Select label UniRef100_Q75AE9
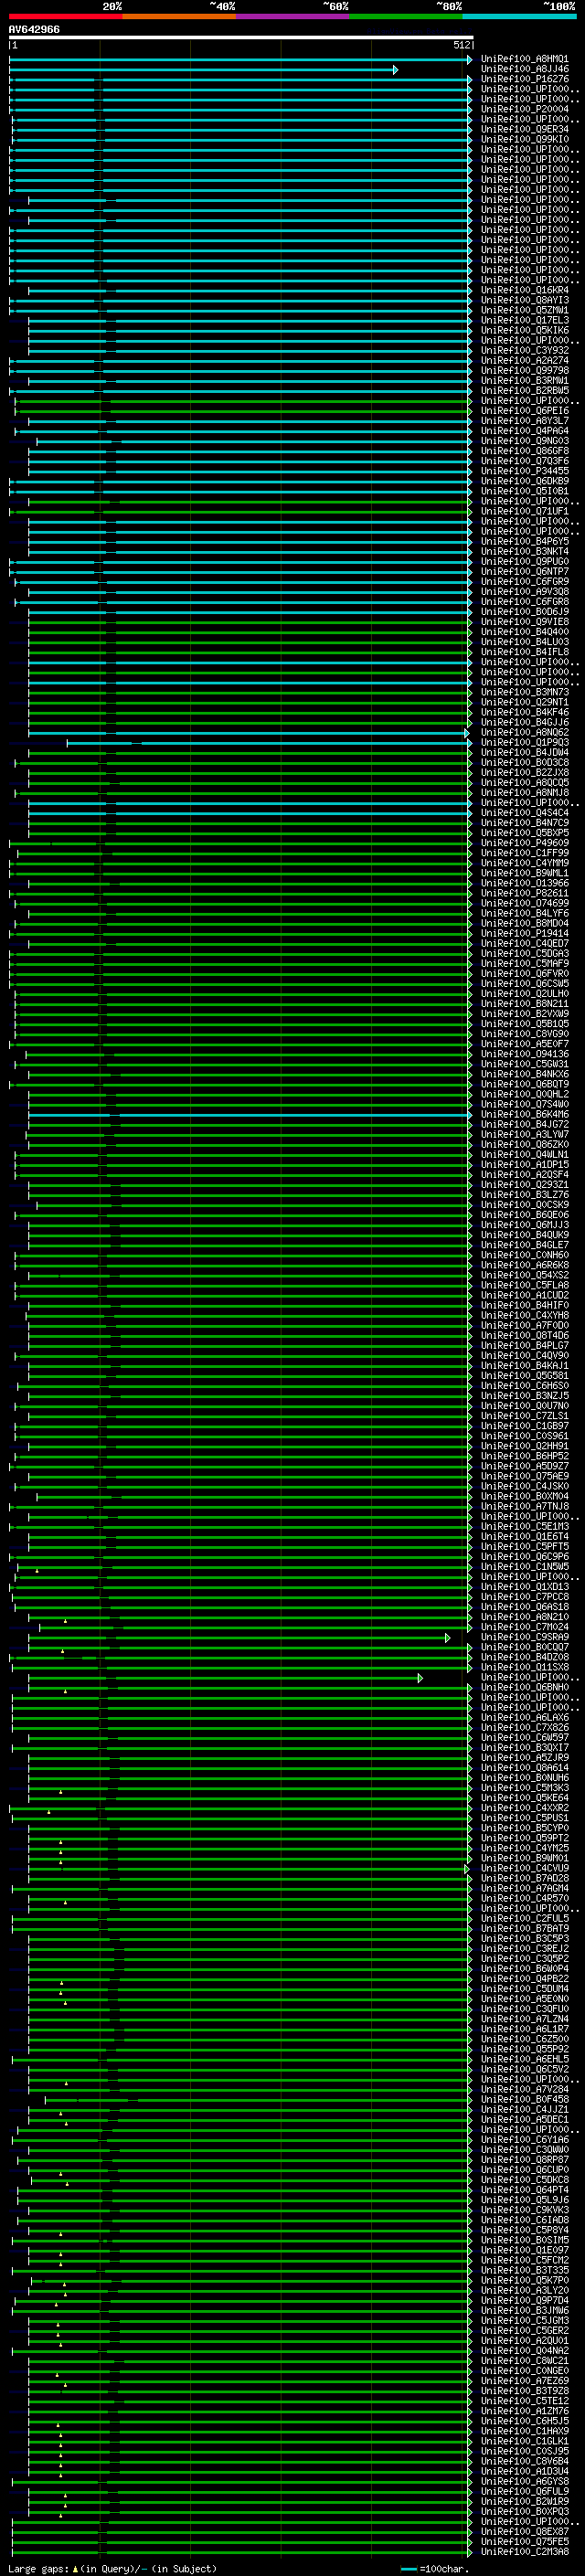This screenshot has width=585, height=2576. (524, 1477)
